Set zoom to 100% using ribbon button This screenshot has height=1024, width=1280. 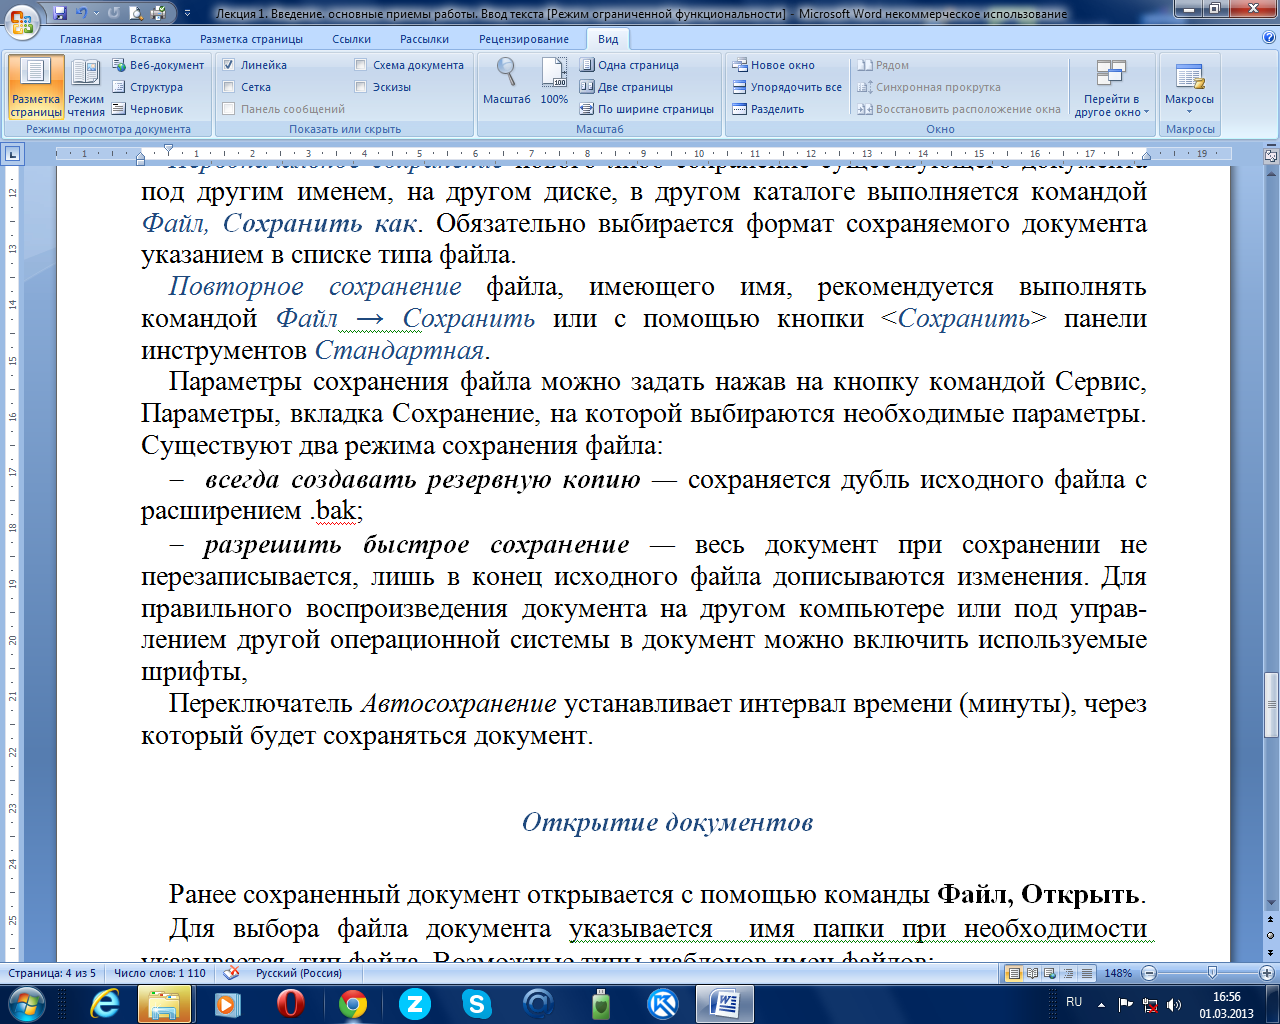(554, 82)
